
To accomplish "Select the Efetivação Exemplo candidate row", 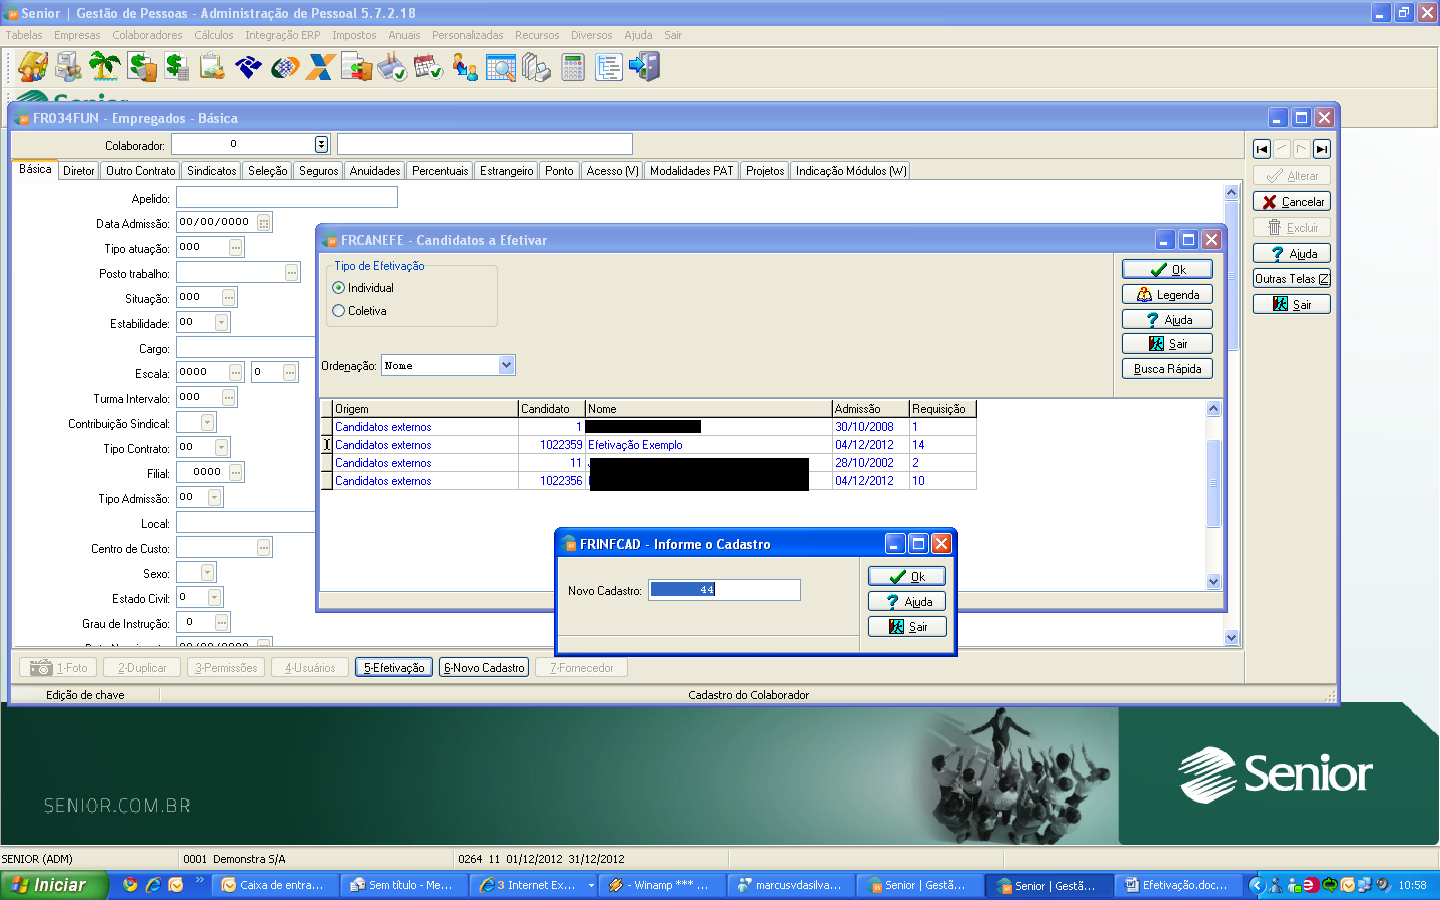I will pyautogui.click(x=648, y=445).
